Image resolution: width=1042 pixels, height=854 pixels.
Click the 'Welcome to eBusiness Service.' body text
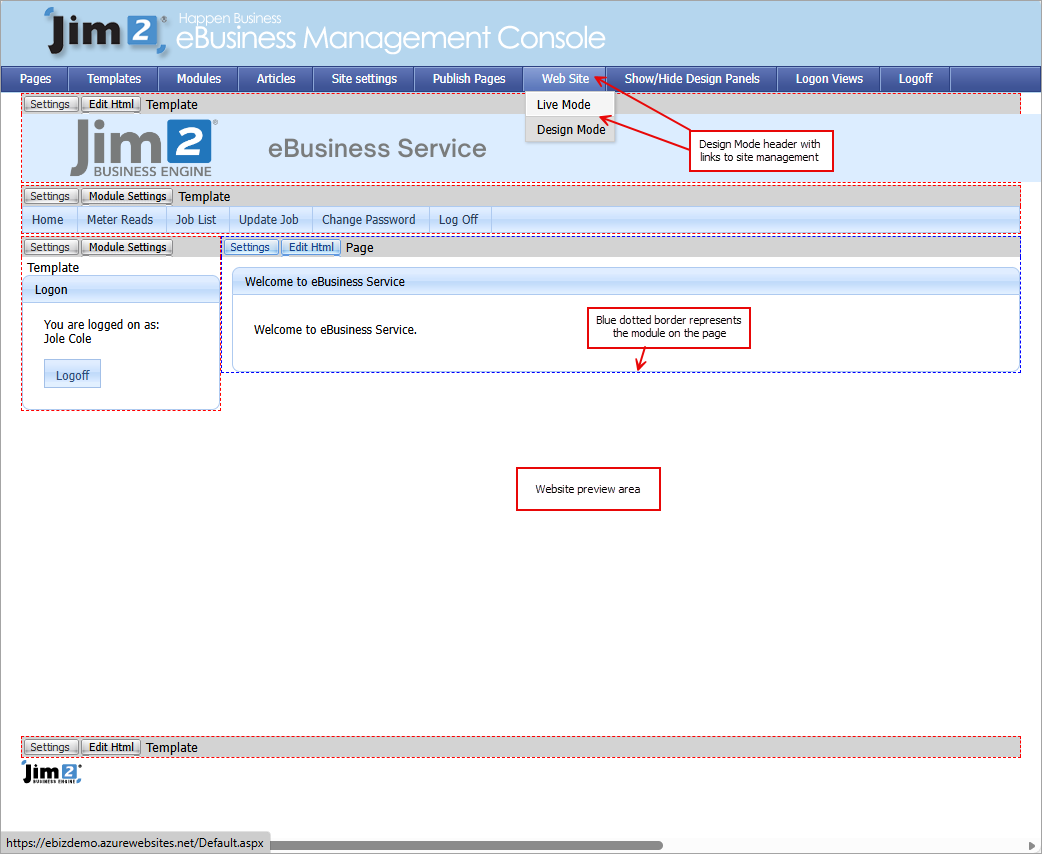(x=335, y=330)
